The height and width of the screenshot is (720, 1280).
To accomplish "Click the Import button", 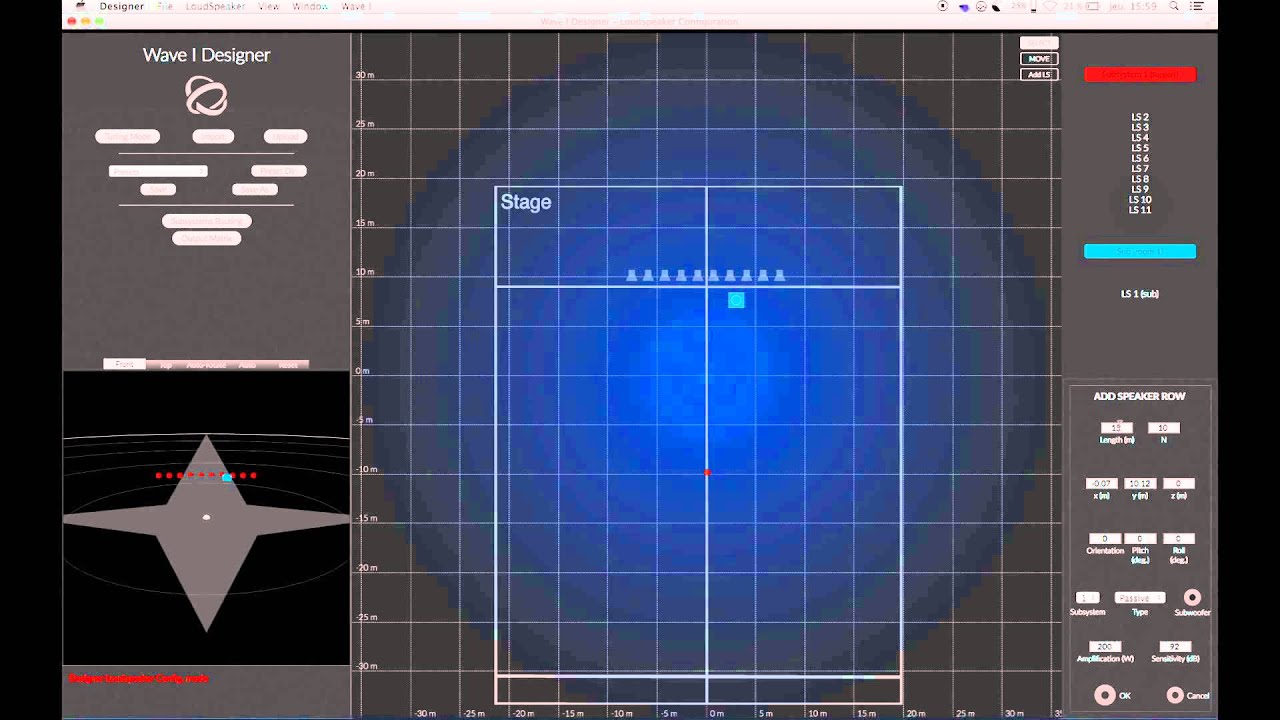I will (x=213, y=136).
